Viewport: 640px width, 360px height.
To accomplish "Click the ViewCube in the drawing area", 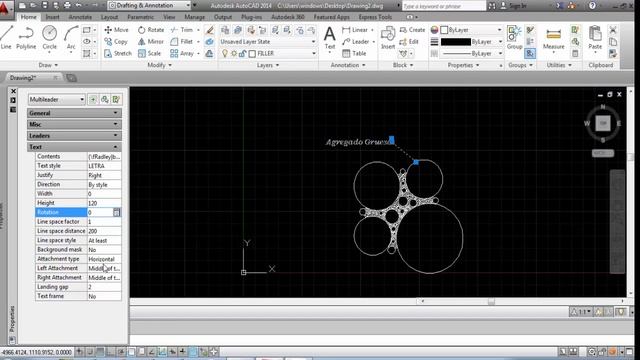I will pyautogui.click(x=603, y=123).
